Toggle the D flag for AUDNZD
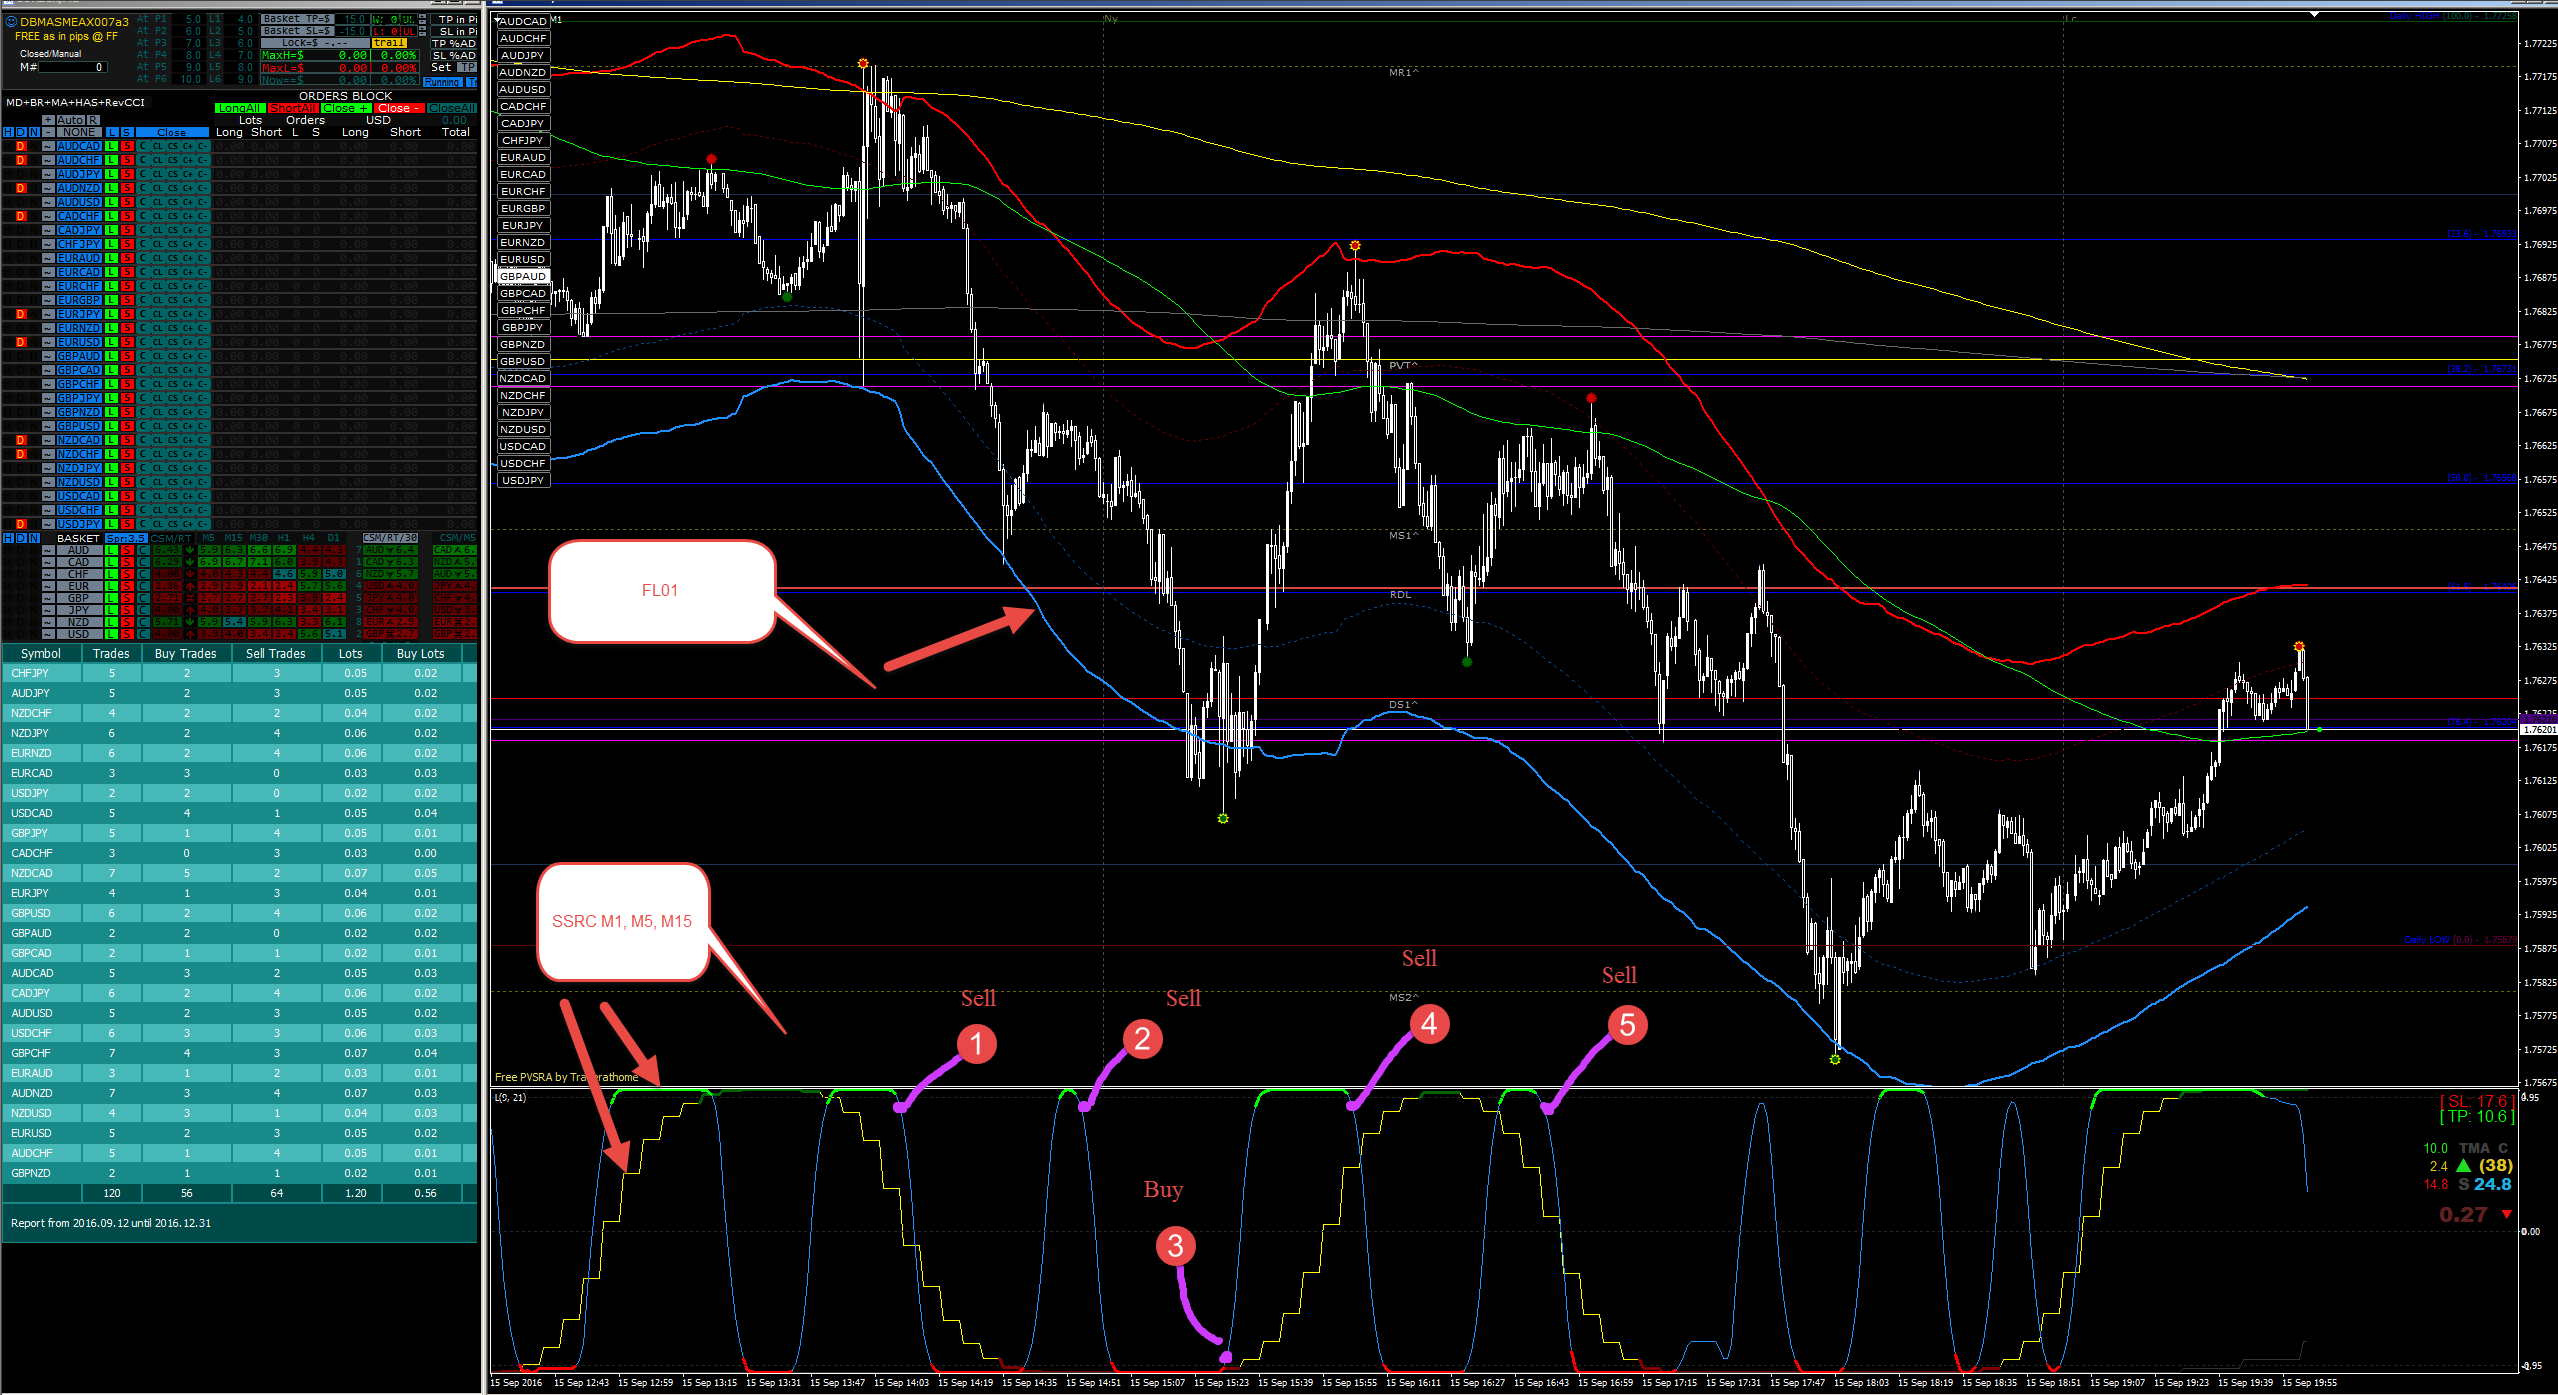 click(x=21, y=188)
